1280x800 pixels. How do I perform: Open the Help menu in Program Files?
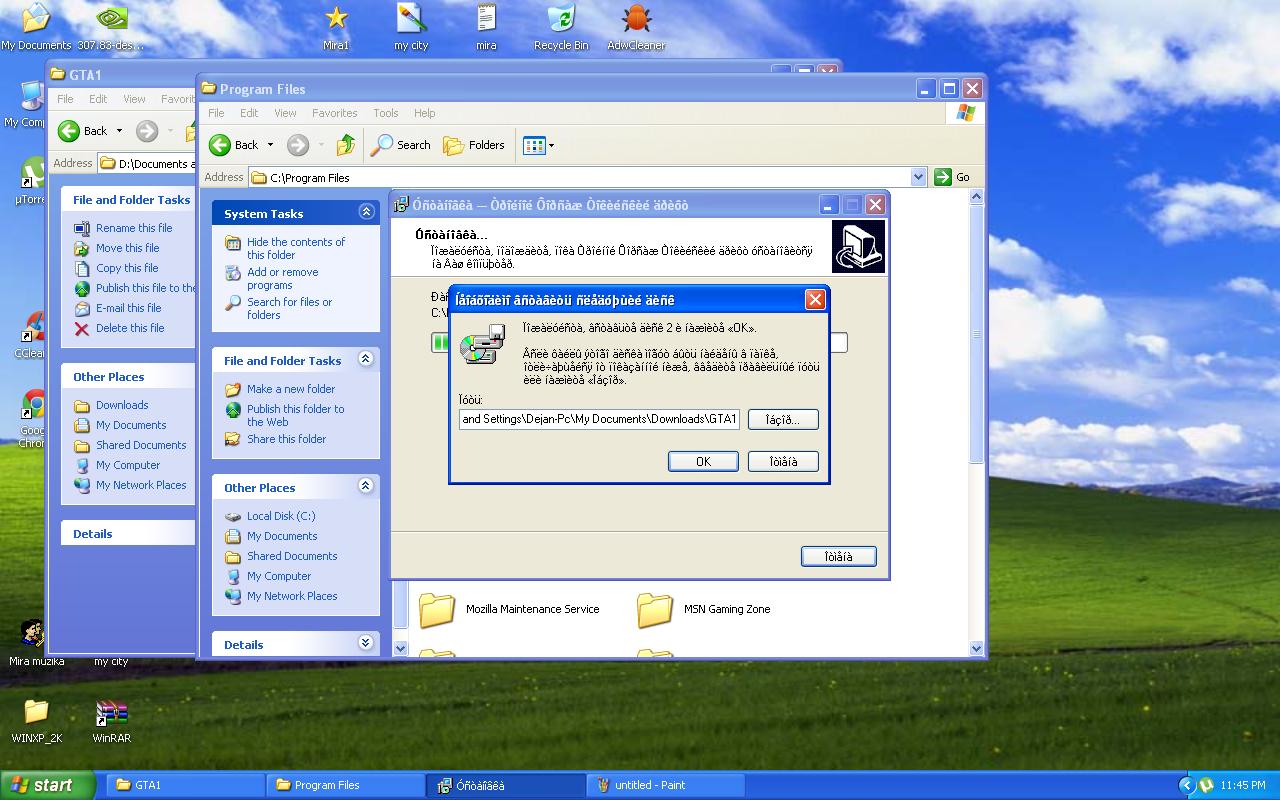tap(424, 113)
